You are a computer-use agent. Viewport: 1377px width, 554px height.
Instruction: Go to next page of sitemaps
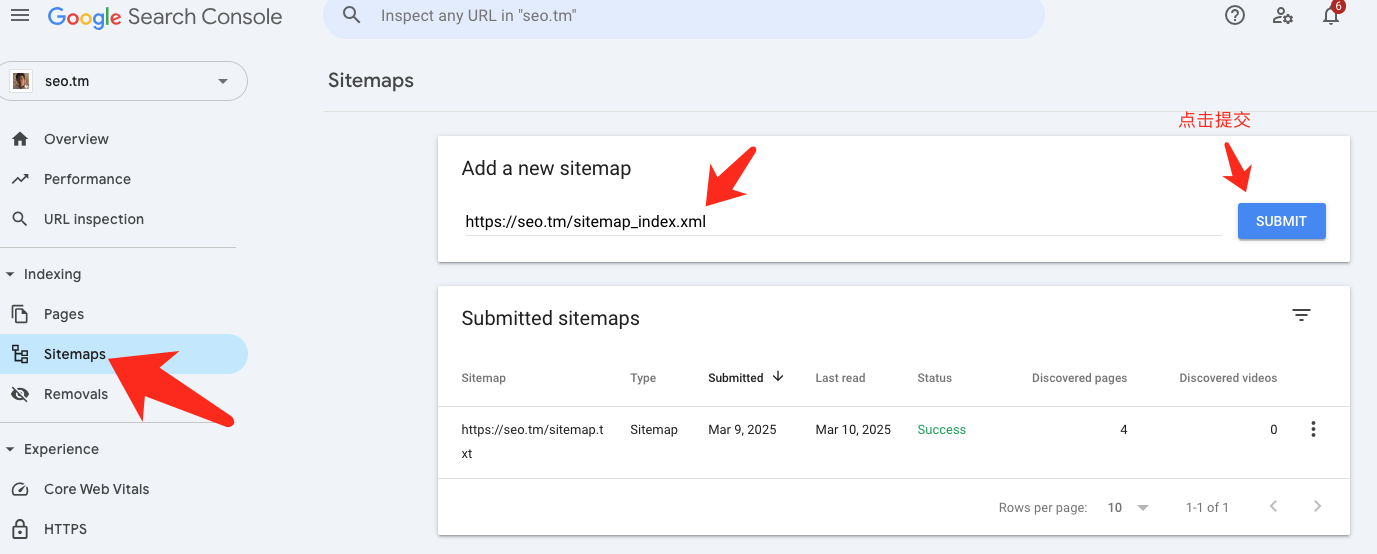coord(1317,507)
